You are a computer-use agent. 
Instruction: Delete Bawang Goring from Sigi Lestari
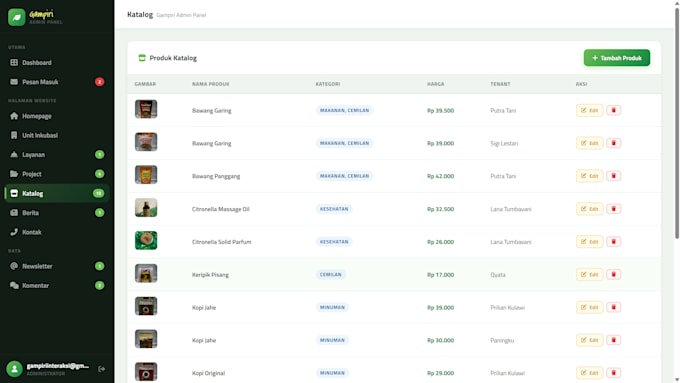point(614,143)
